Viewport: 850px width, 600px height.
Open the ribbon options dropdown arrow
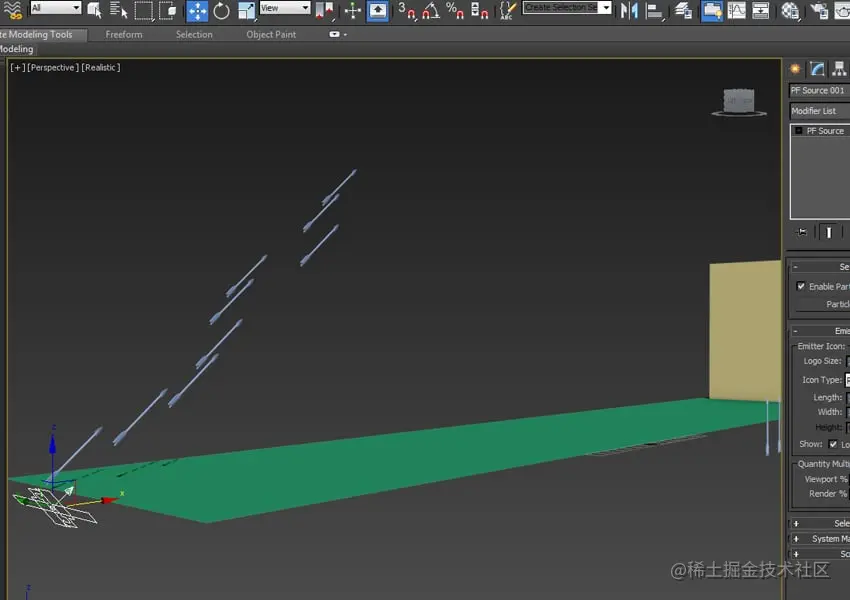(x=338, y=34)
